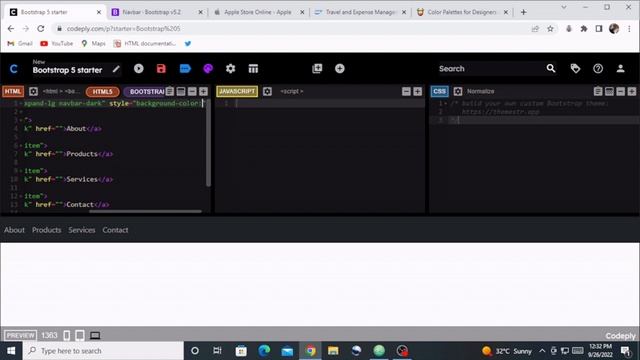Click the Contact link in the preview navbar

tap(115, 230)
